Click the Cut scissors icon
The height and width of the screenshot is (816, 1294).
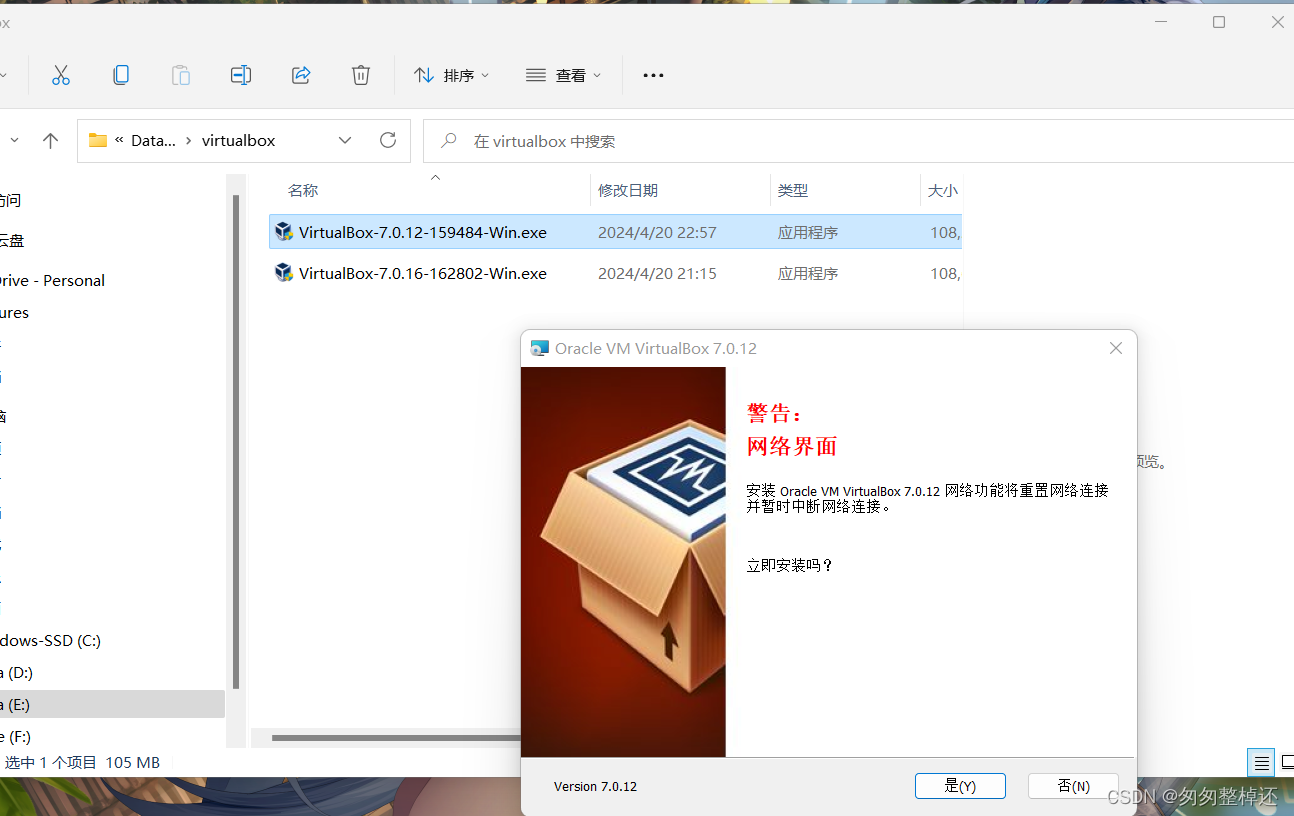coord(61,75)
